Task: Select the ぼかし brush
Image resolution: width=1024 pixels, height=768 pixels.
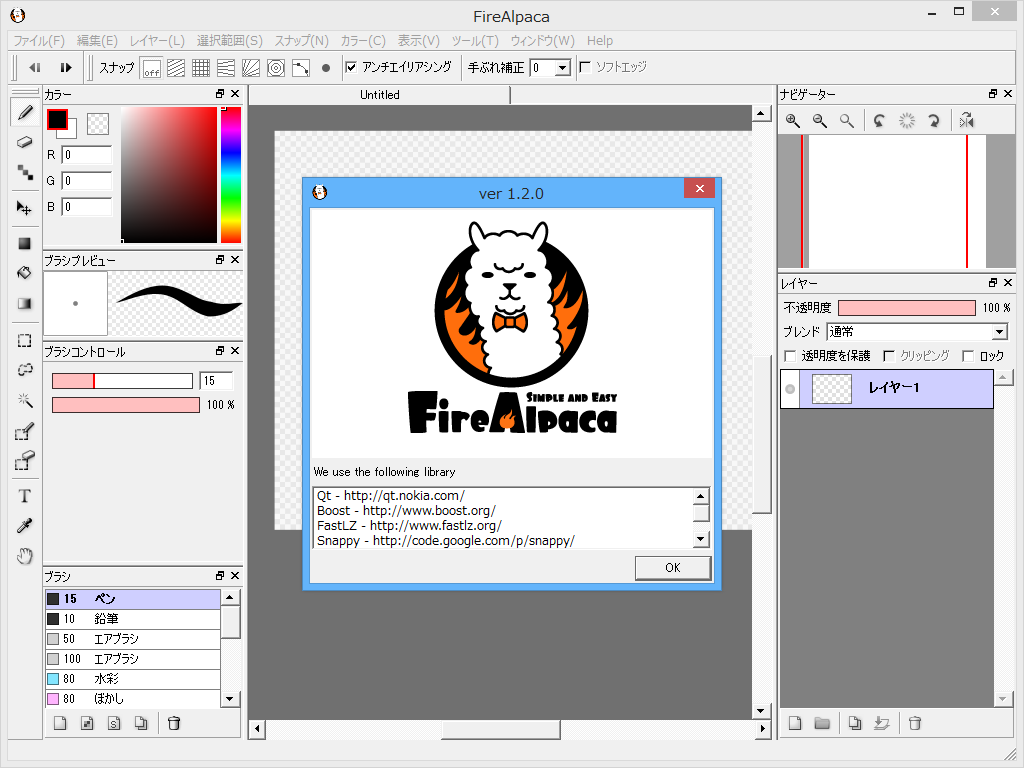Action: tap(133, 698)
